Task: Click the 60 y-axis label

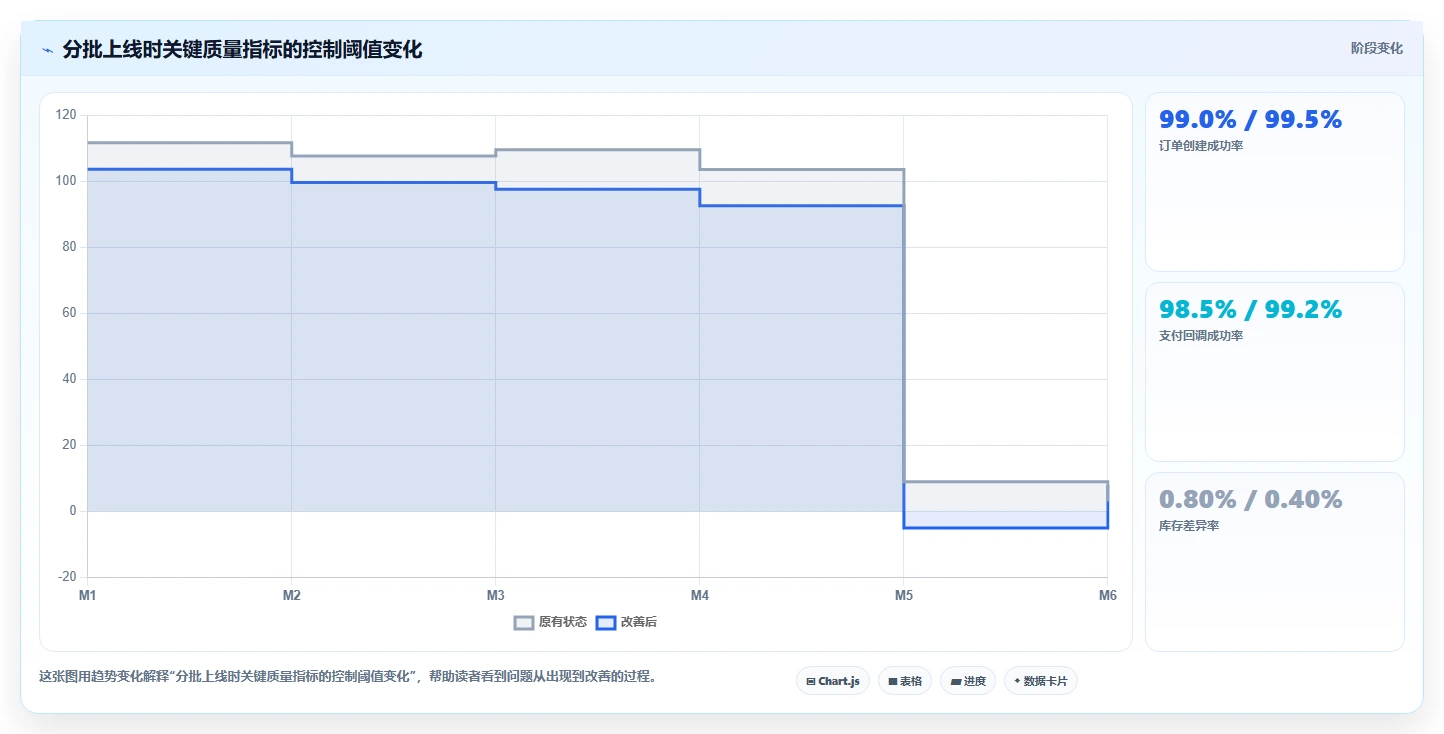Action: click(x=69, y=313)
